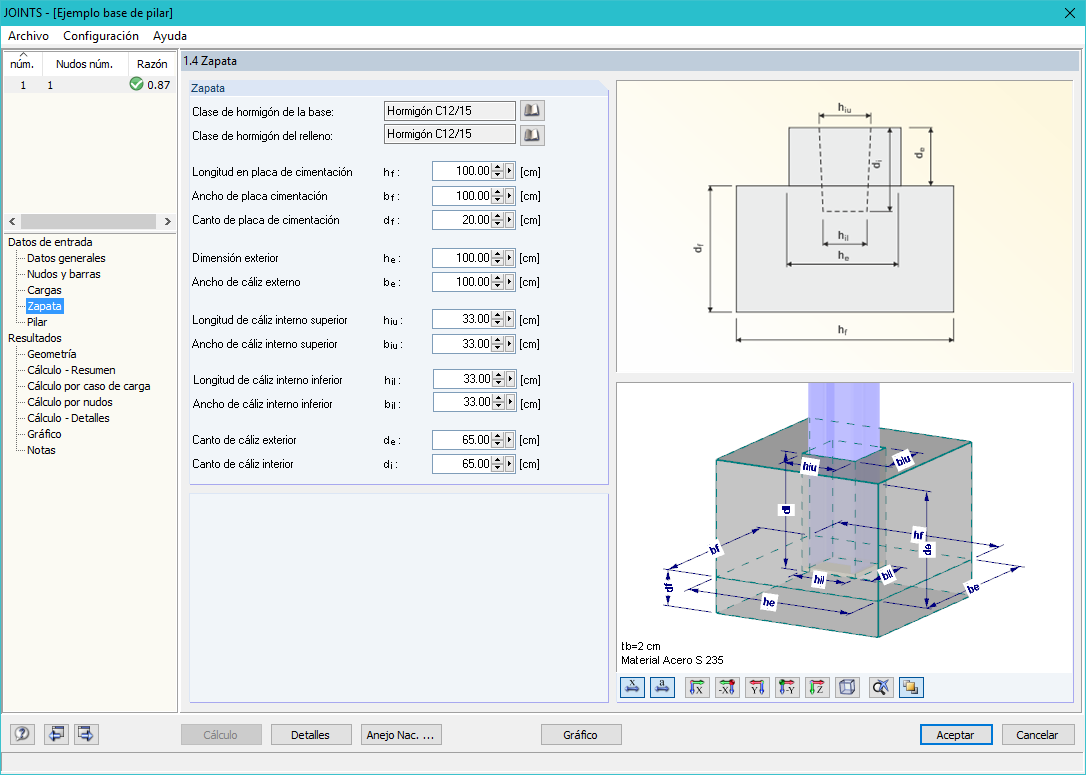Set 3D view in -X direction
Image resolution: width=1086 pixels, height=775 pixels.
click(727, 687)
